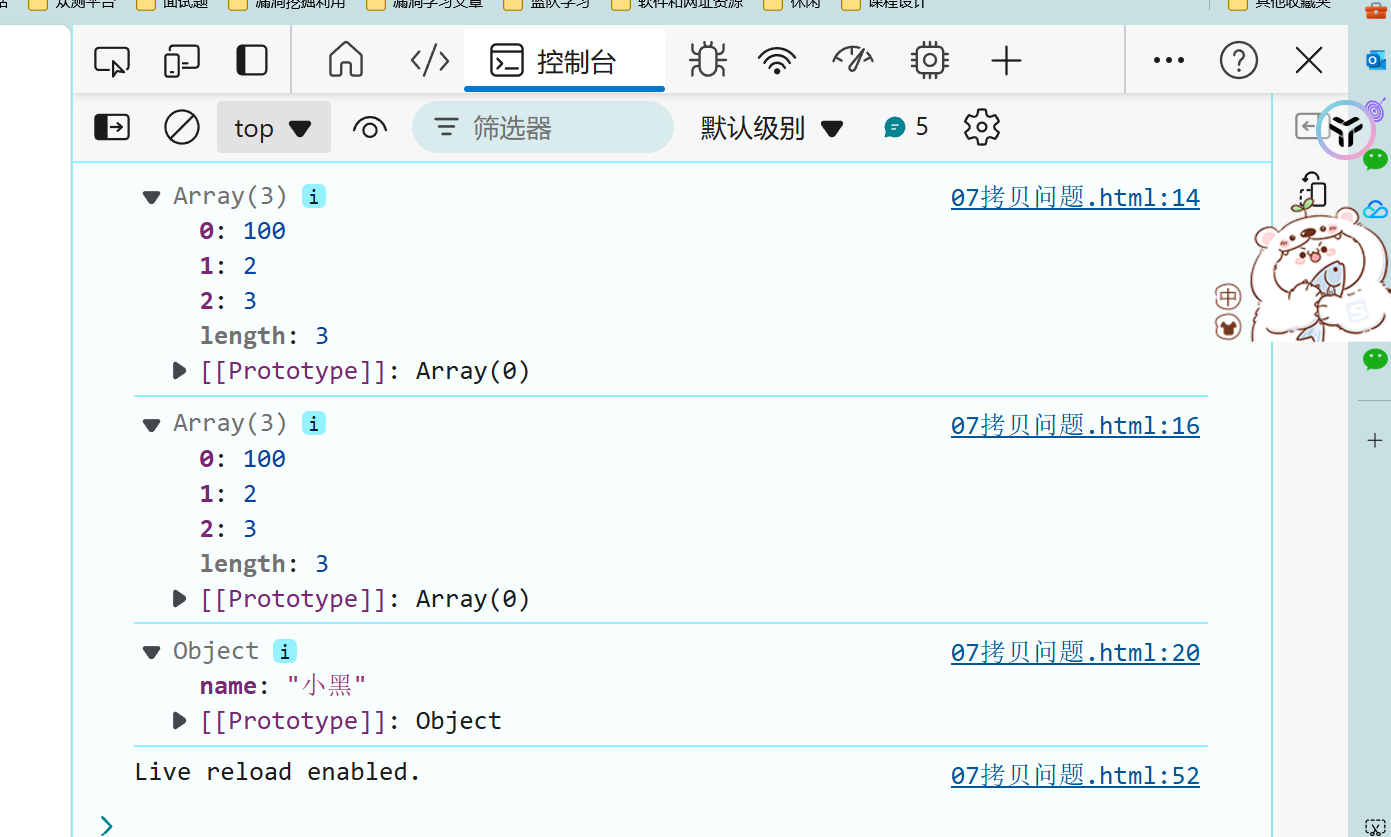This screenshot has width=1391, height=837.
Task: Add more tools with plus icon
Action: (1006, 61)
